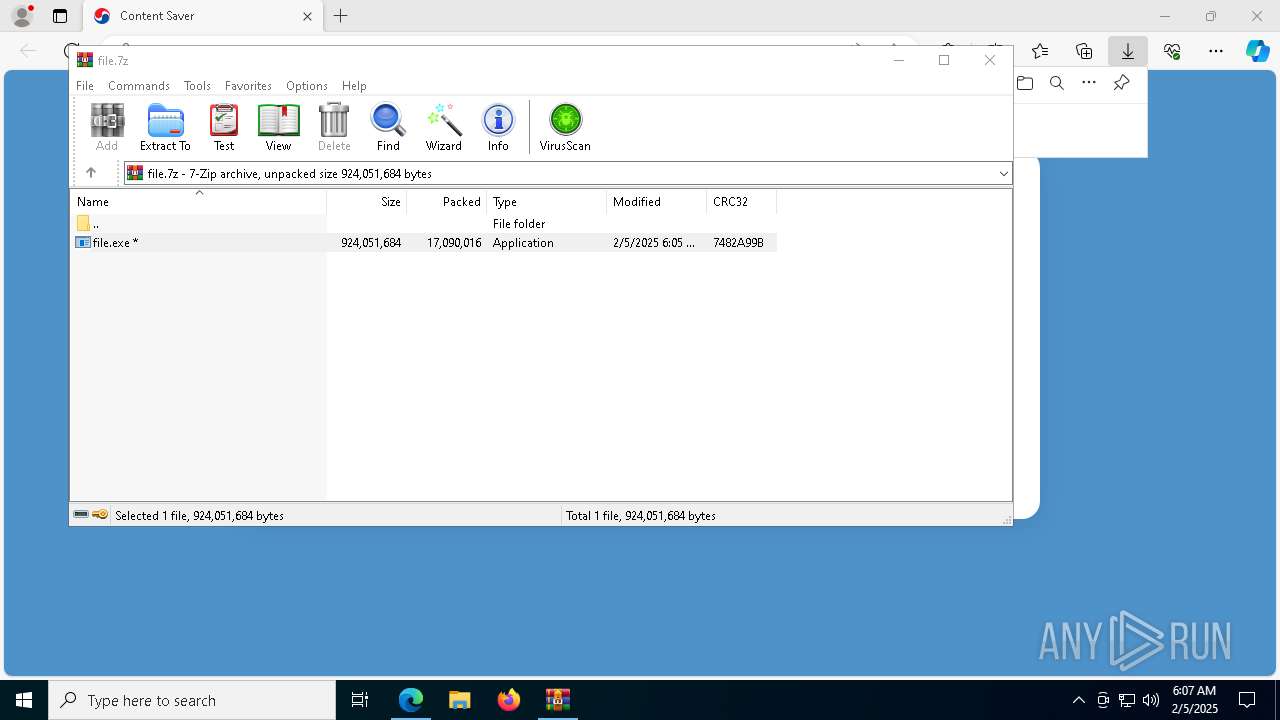Image resolution: width=1280 pixels, height=720 pixels.
Task: Sort by CRC32 column header
Action: coord(741,202)
